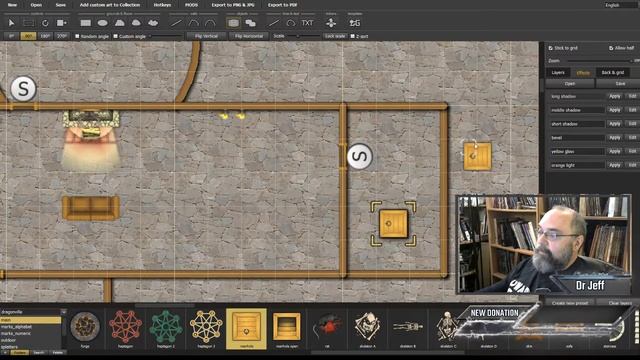
Task: Select the arrow pointer tool
Action: [x=11, y=23]
